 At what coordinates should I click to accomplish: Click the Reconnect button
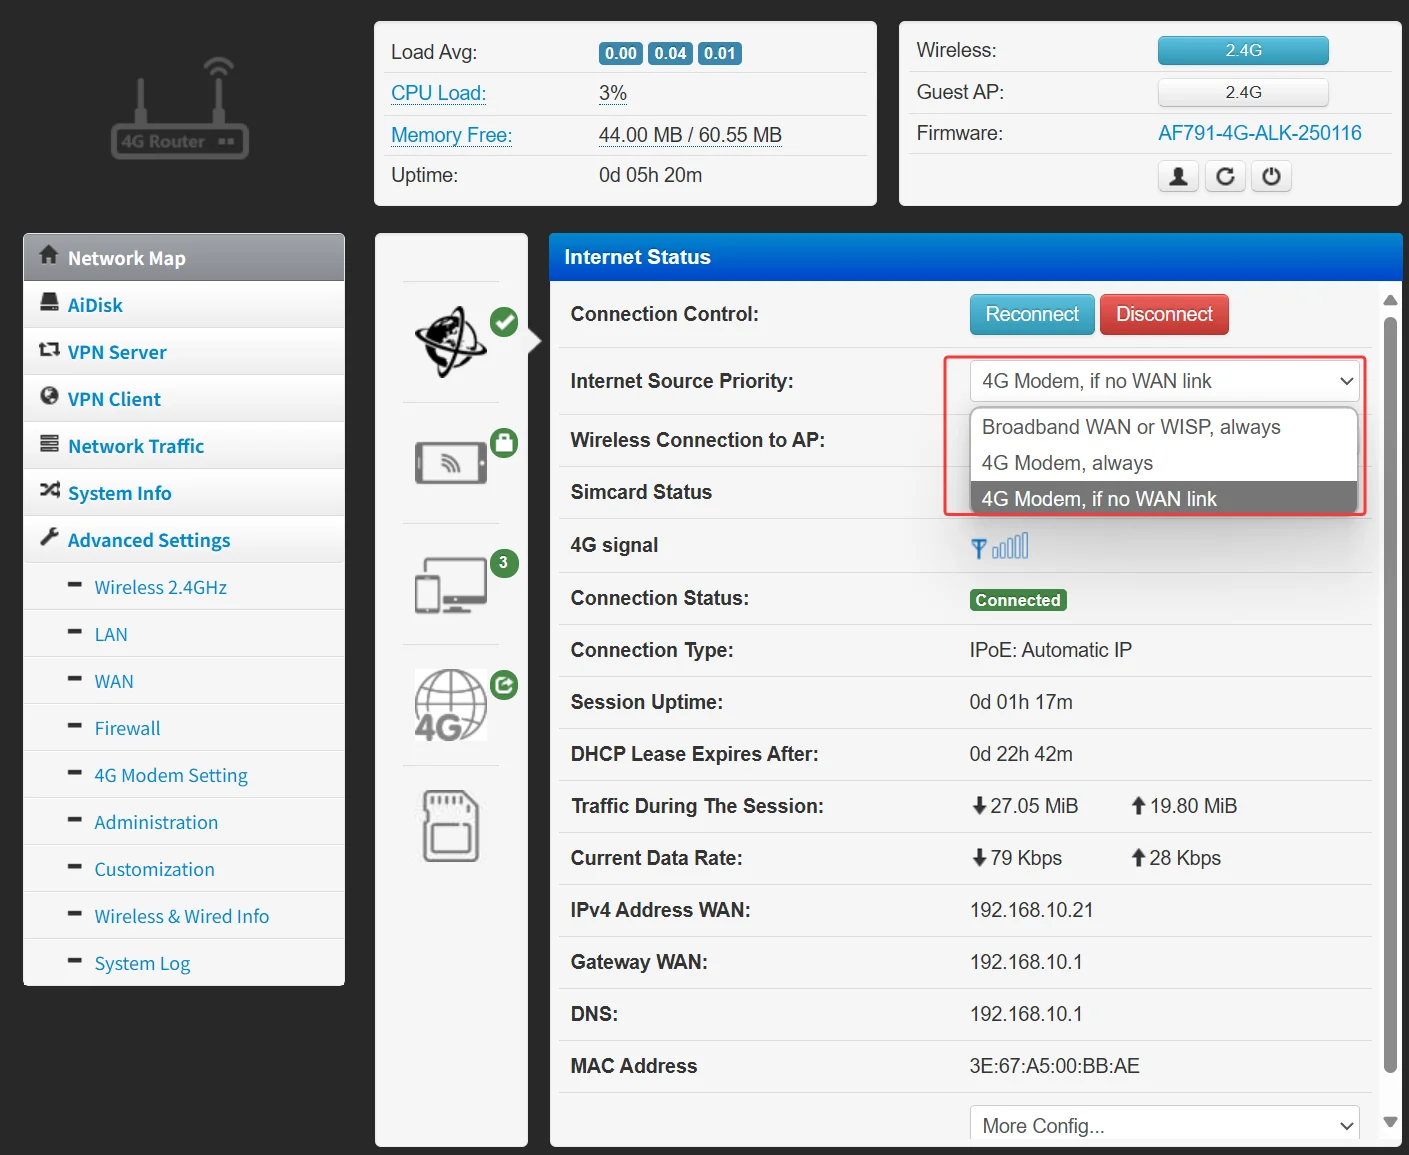pos(1032,314)
